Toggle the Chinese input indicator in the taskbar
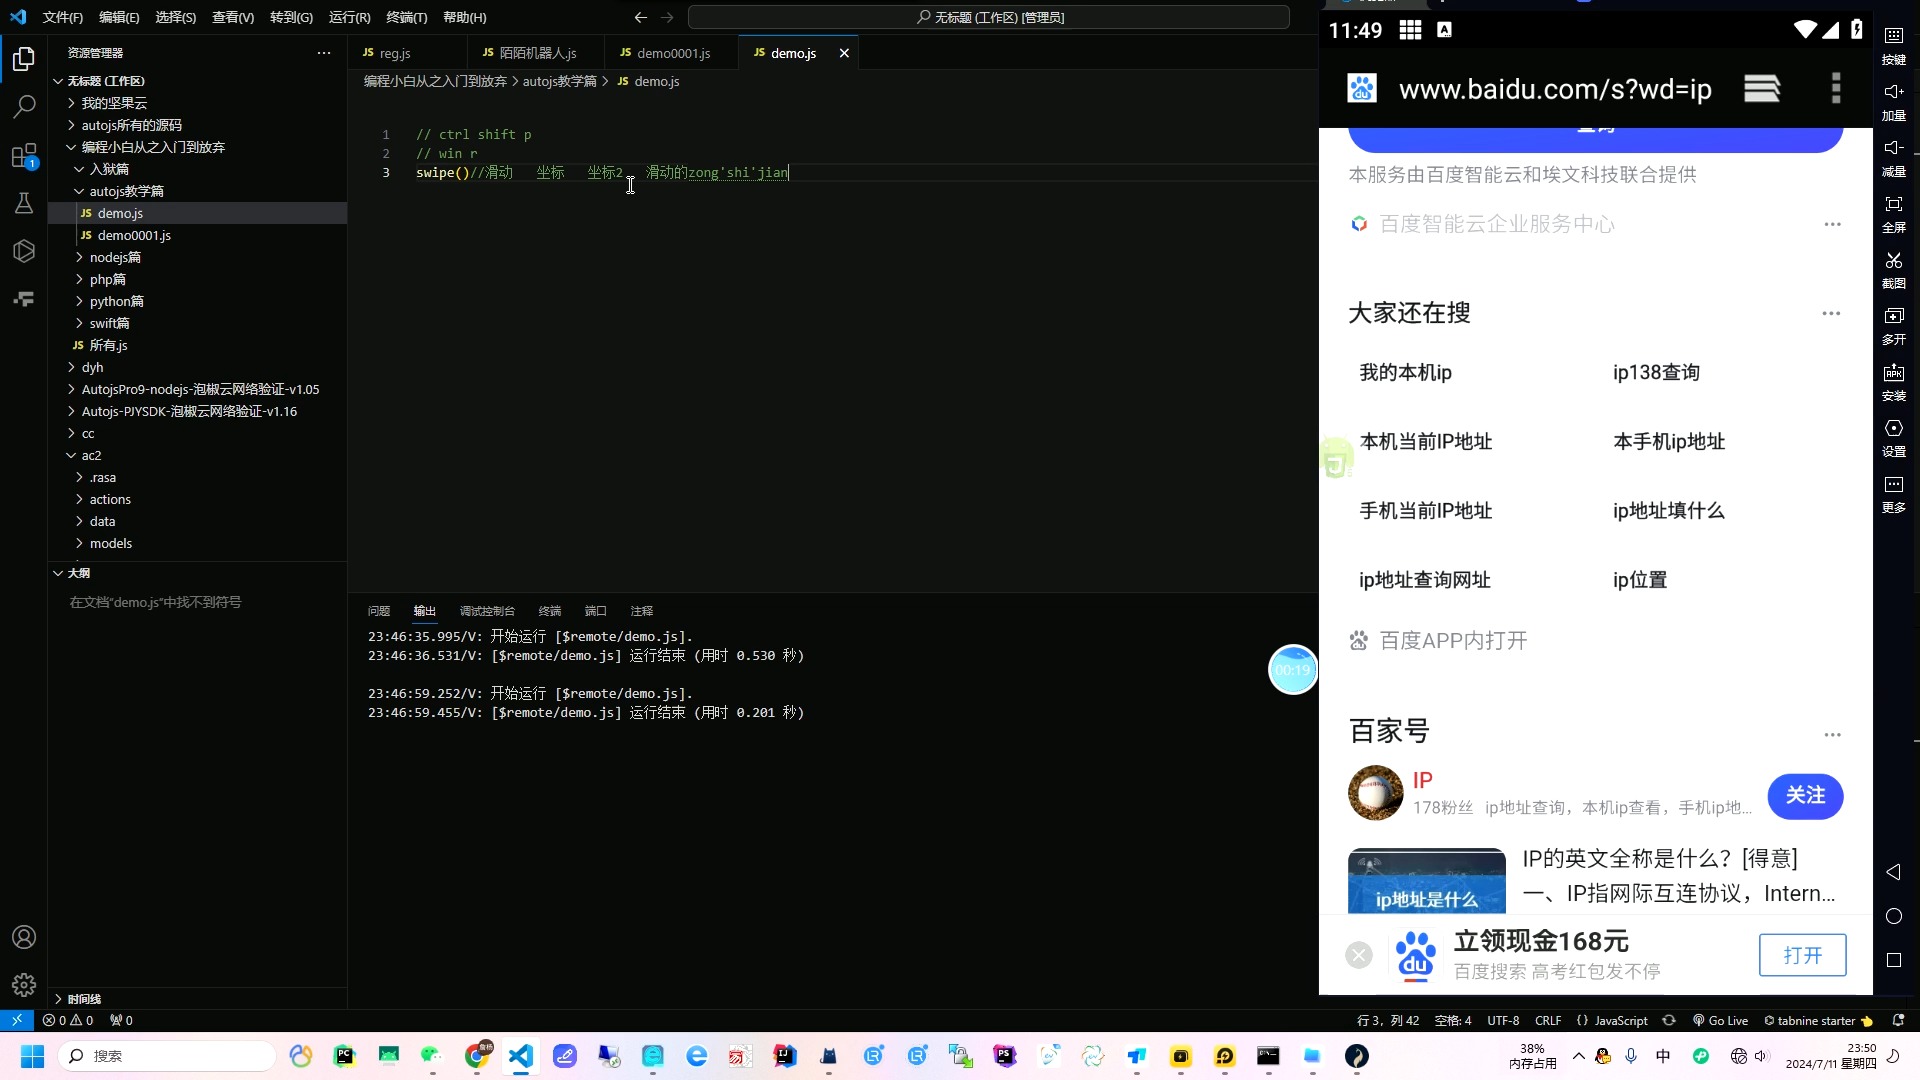The height and width of the screenshot is (1080, 1920). (1662, 1055)
